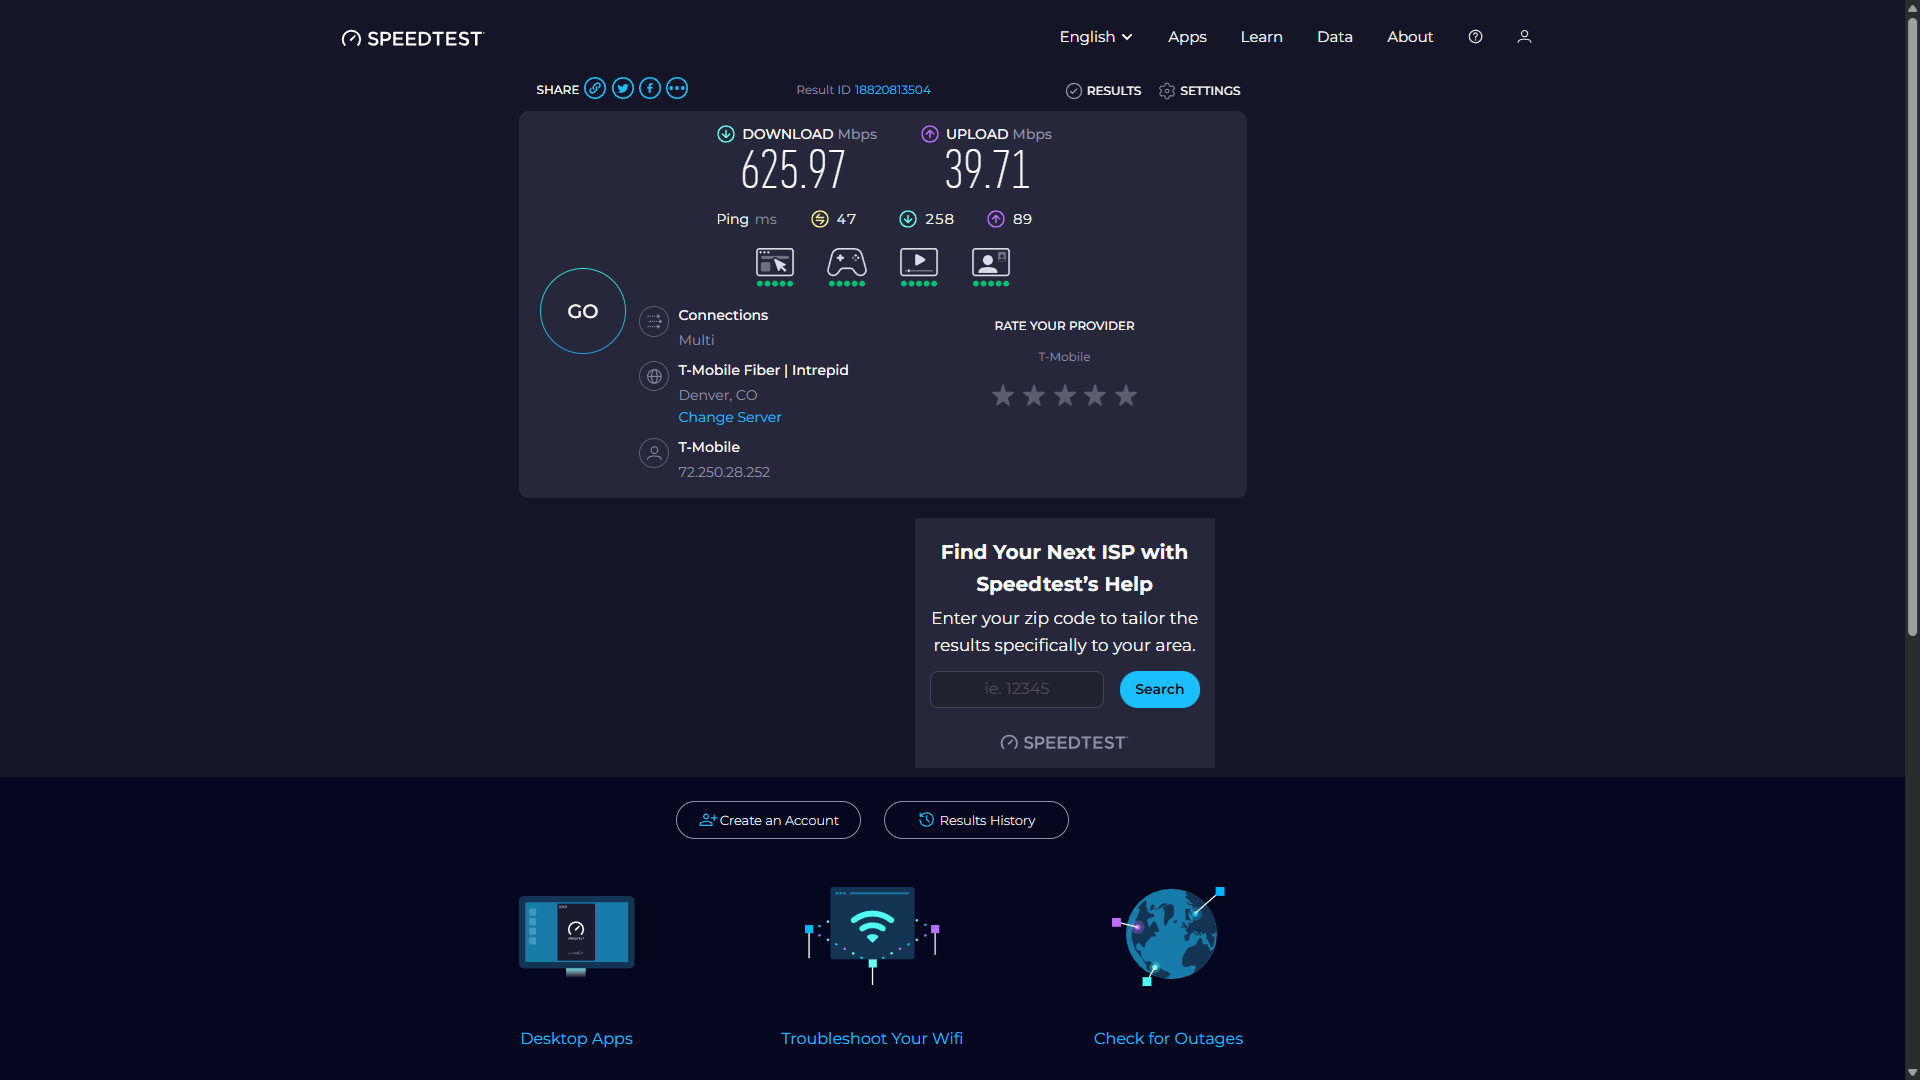Open the Apps menu
Viewport: 1920px width, 1080px height.
tap(1187, 37)
